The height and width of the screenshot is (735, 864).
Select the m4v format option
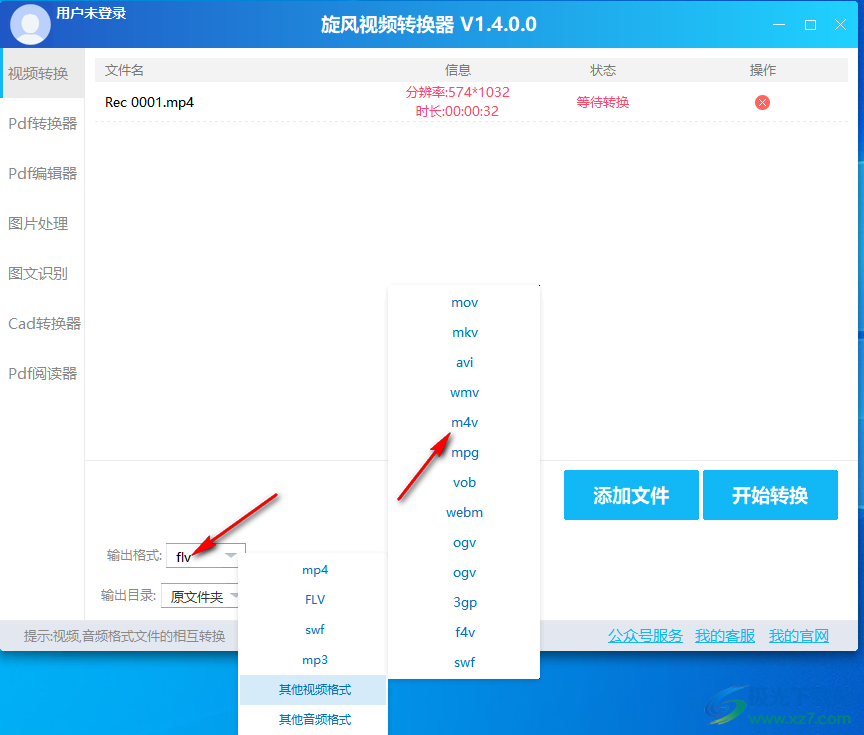[x=463, y=422]
